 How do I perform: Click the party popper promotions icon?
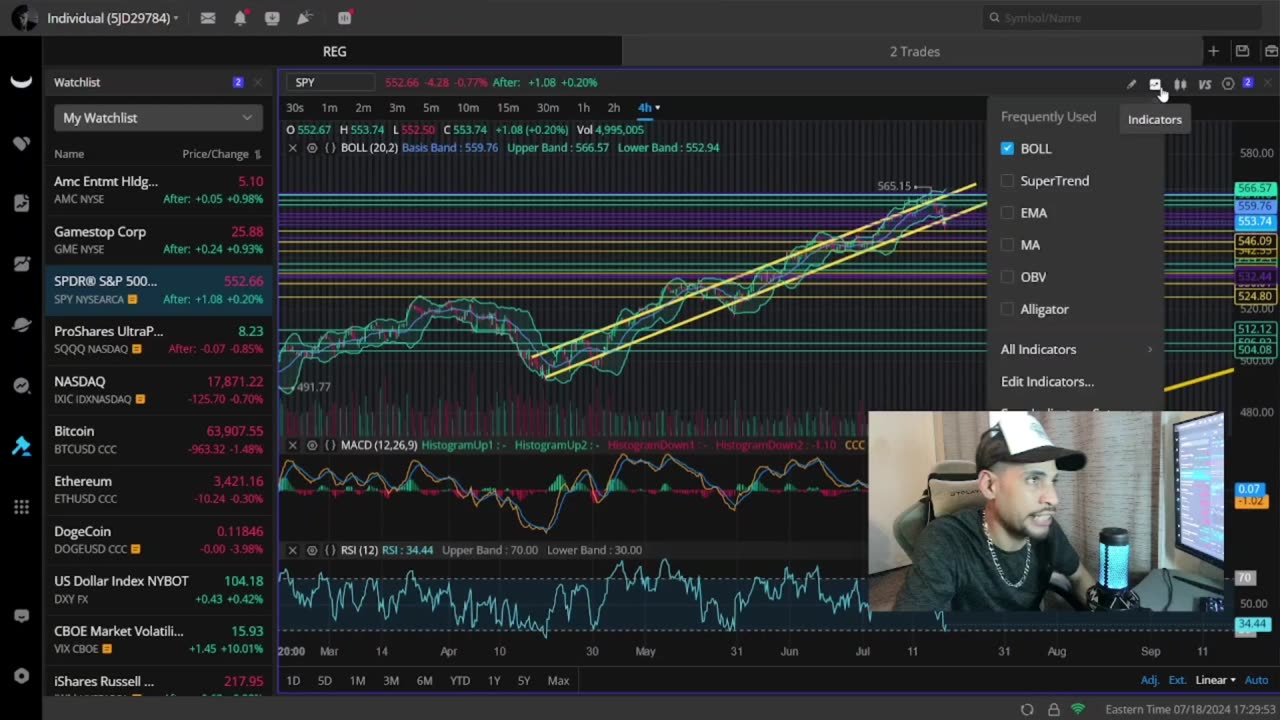click(x=305, y=18)
